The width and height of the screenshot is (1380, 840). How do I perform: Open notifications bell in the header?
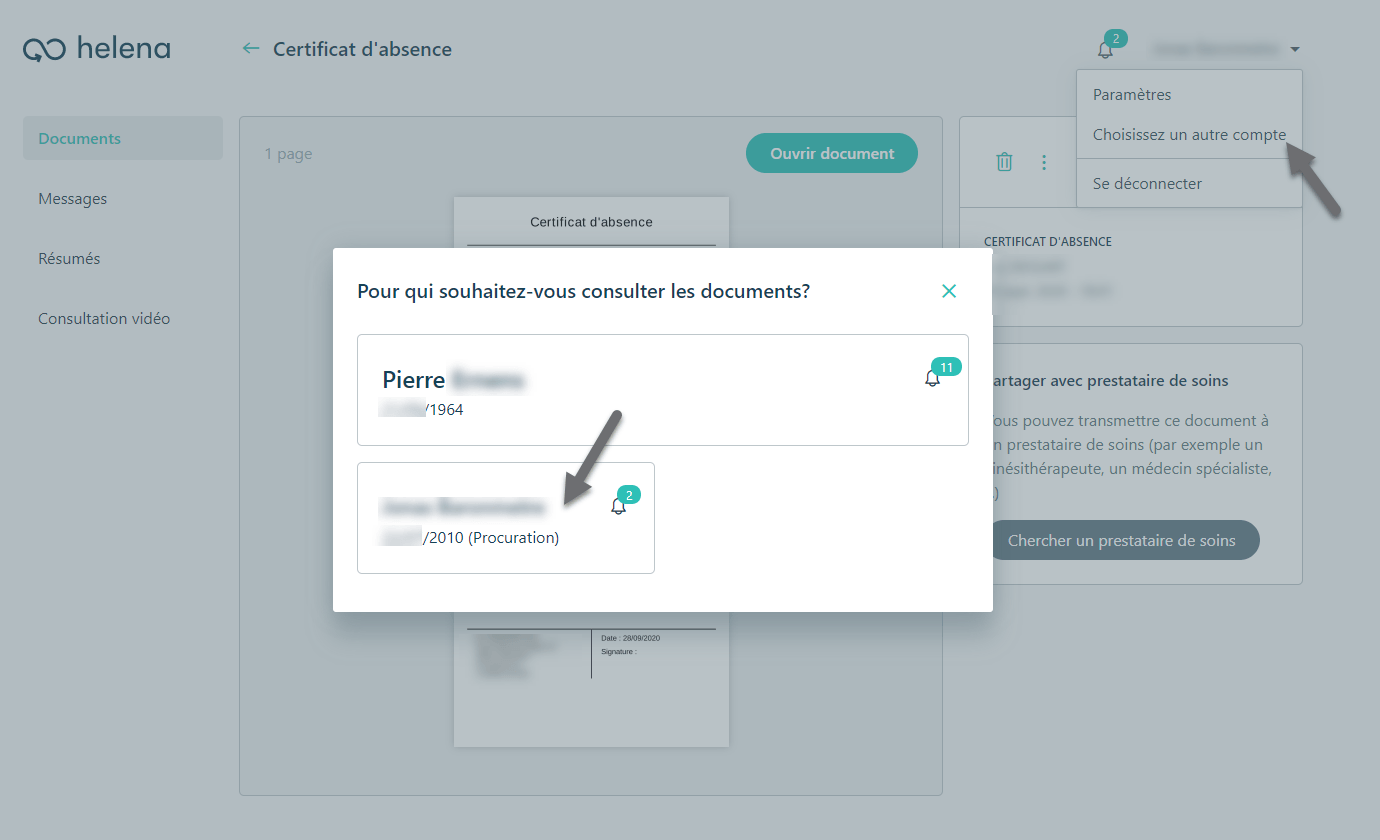coord(1105,49)
